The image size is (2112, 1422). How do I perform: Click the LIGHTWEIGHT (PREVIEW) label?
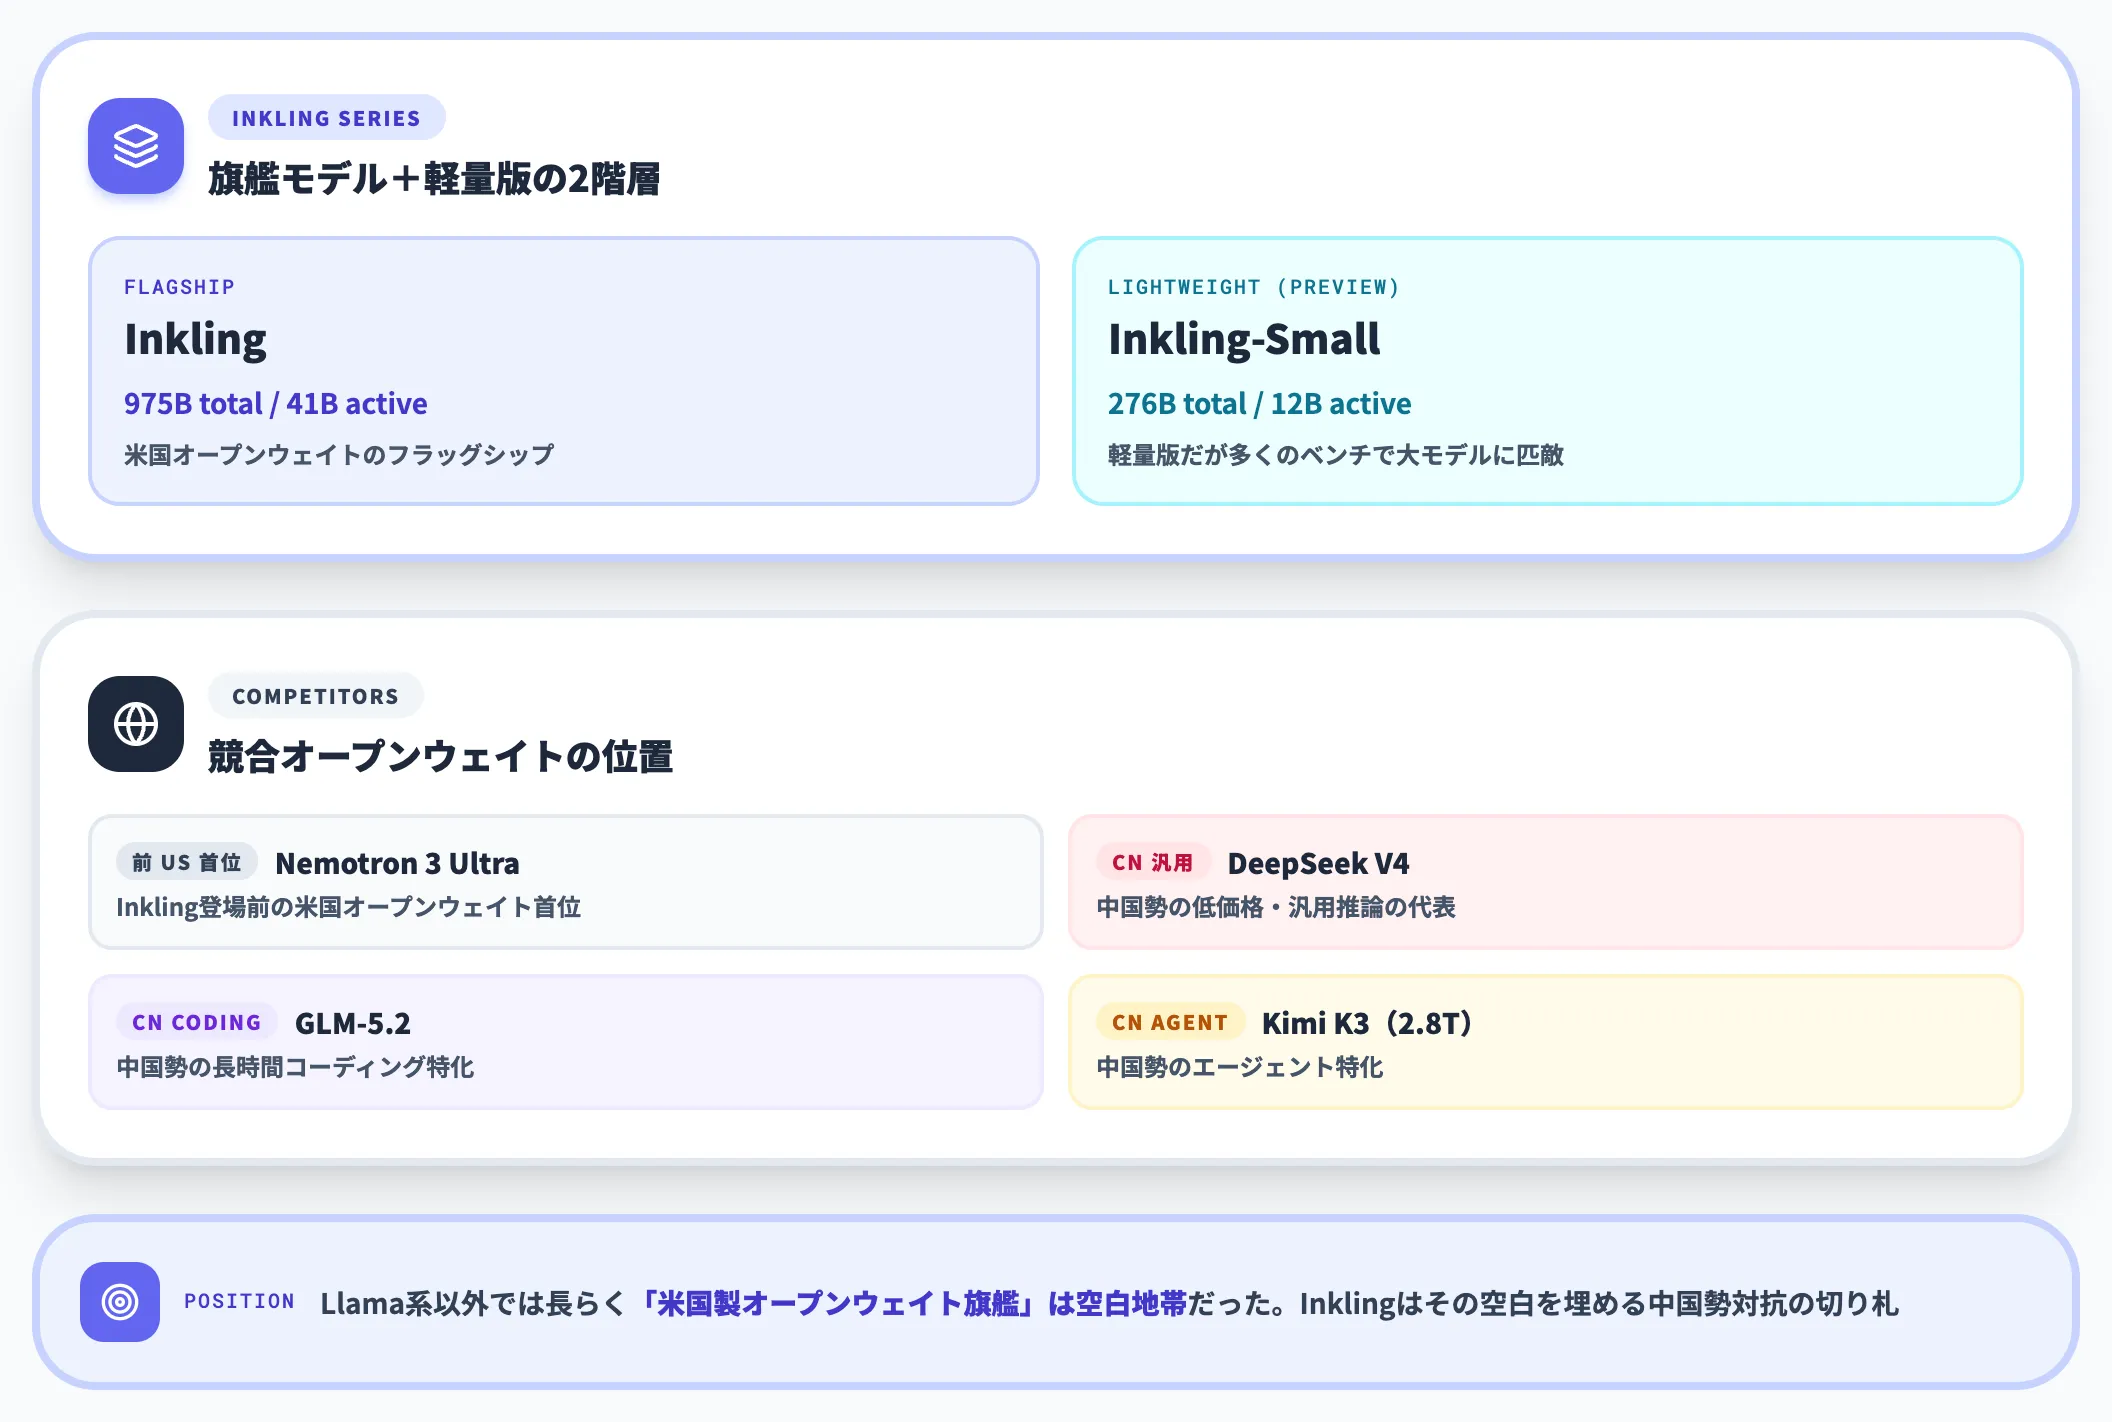pos(1253,287)
